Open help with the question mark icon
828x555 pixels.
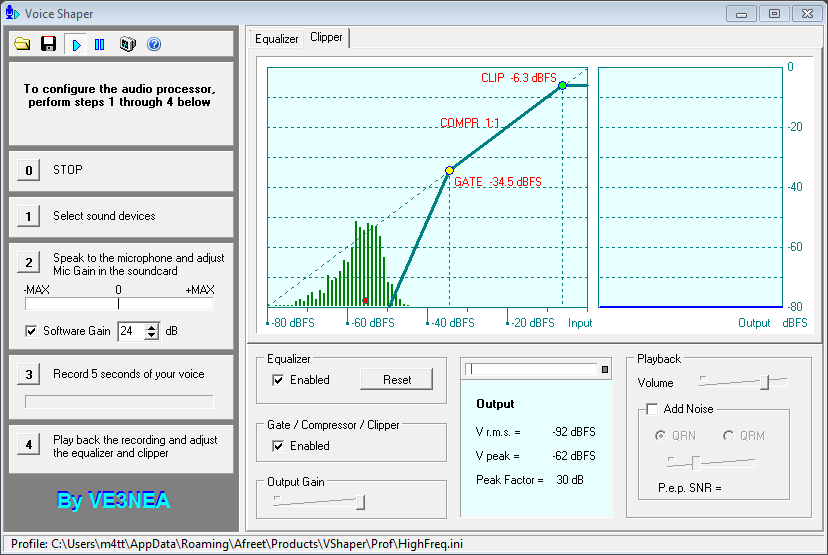(x=154, y=44)
